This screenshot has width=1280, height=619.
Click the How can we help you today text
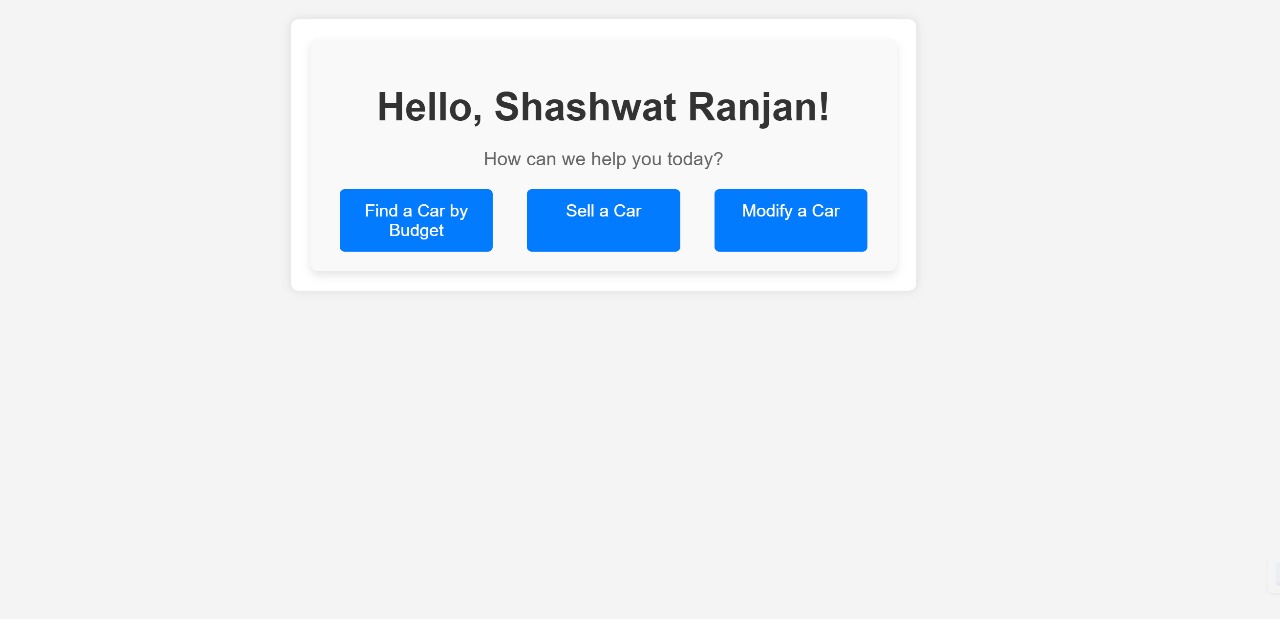point(603,159)
